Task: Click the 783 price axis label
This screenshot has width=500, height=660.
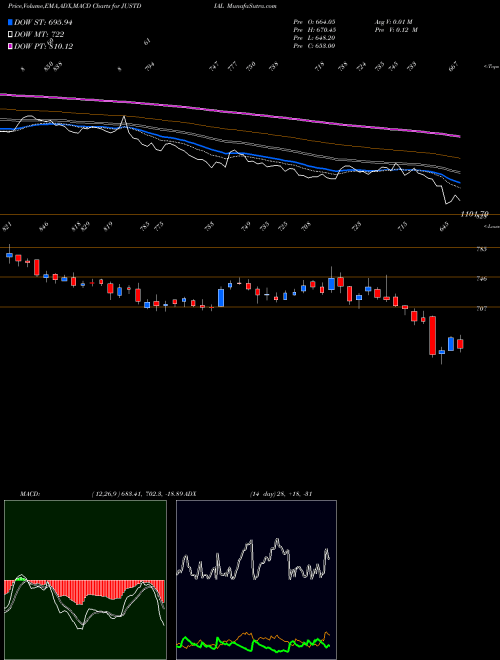Action: [482, 249]
